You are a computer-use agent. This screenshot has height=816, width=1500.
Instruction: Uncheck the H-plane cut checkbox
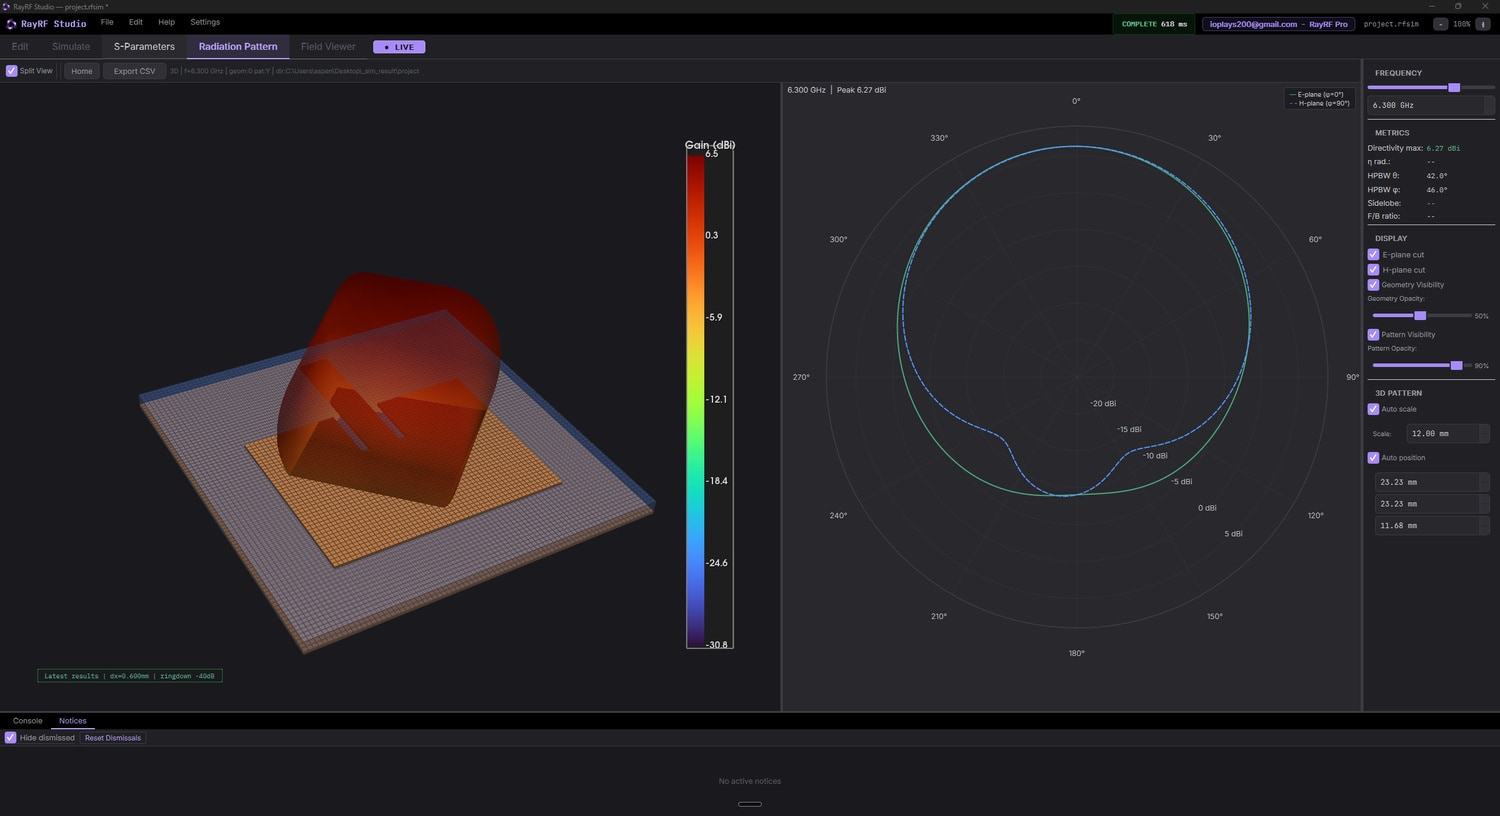(x=1373, y=269)
